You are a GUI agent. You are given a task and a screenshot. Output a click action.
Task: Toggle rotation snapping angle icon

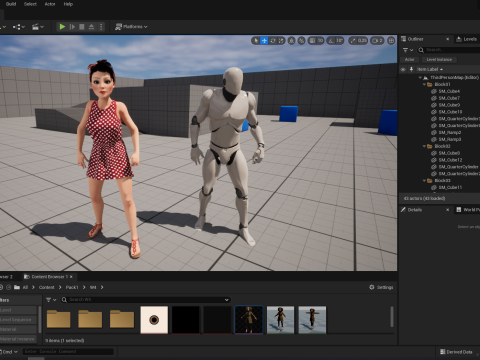click(331, 41)
